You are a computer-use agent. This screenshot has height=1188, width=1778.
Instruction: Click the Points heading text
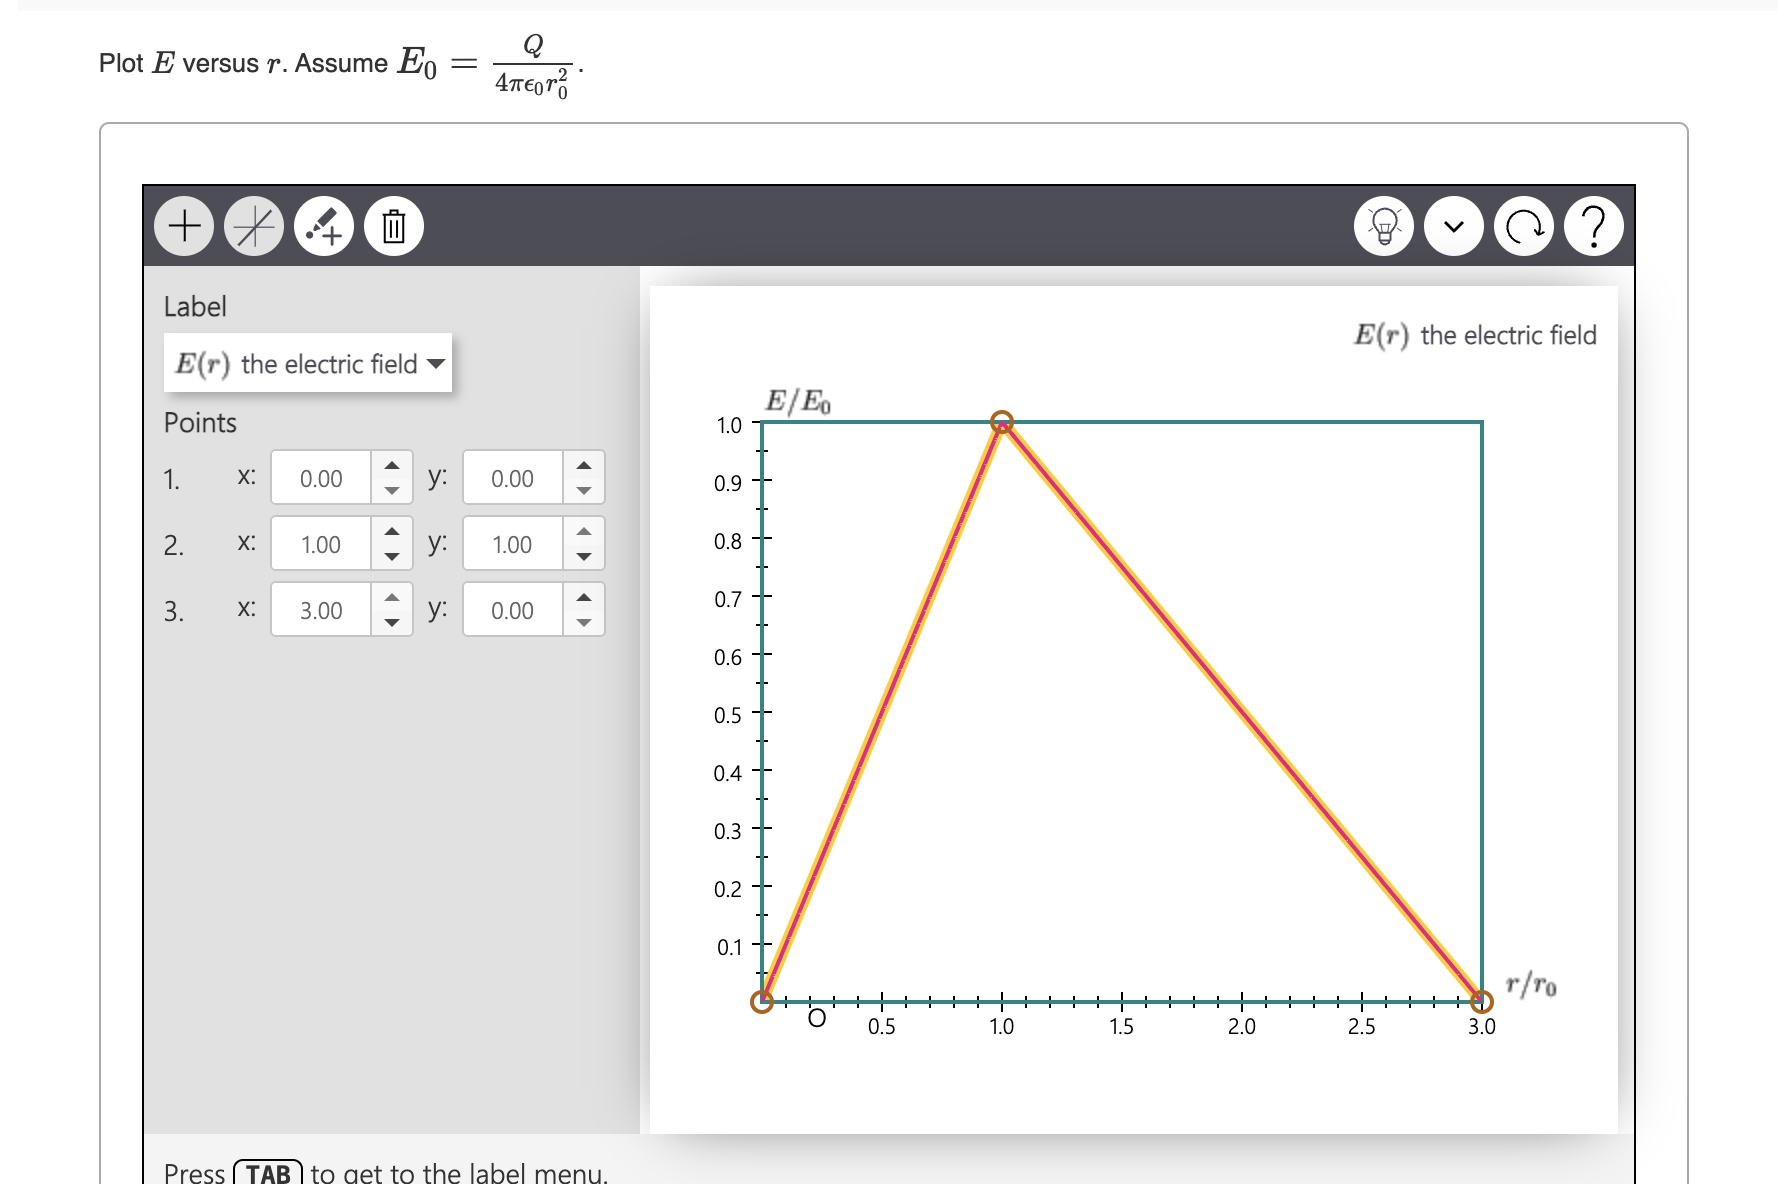tap(200, 422)
